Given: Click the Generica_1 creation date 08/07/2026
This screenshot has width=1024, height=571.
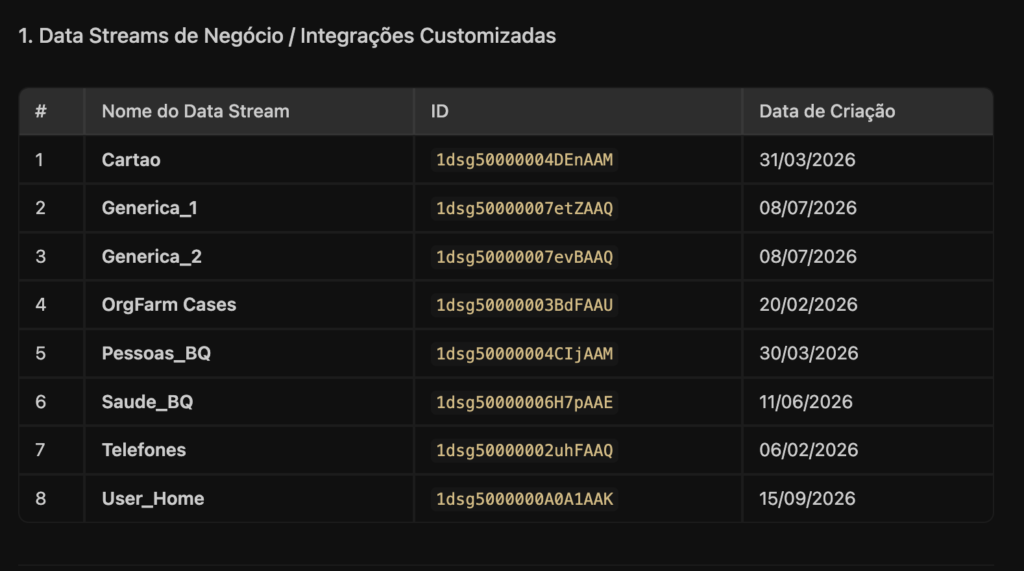Looking at the screenshot, I should (808, 208).
